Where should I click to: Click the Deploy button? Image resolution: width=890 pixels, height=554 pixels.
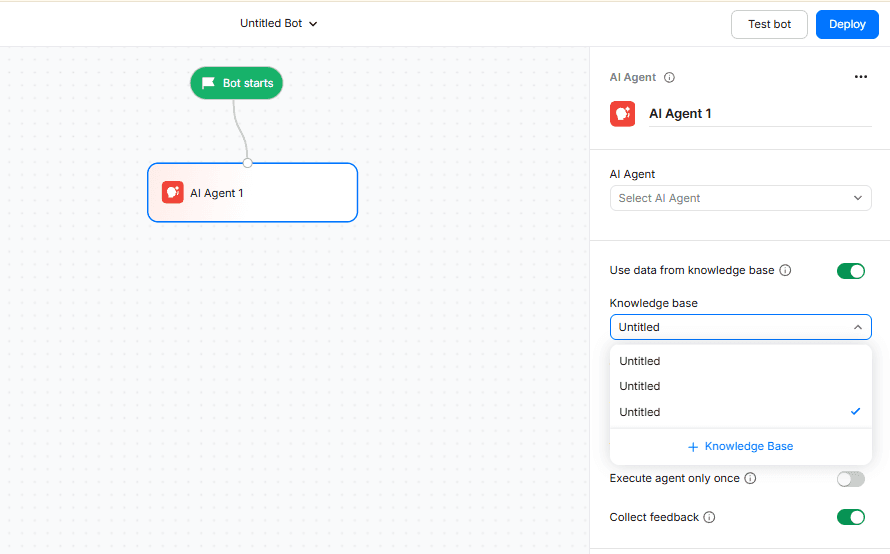(847, 24)
